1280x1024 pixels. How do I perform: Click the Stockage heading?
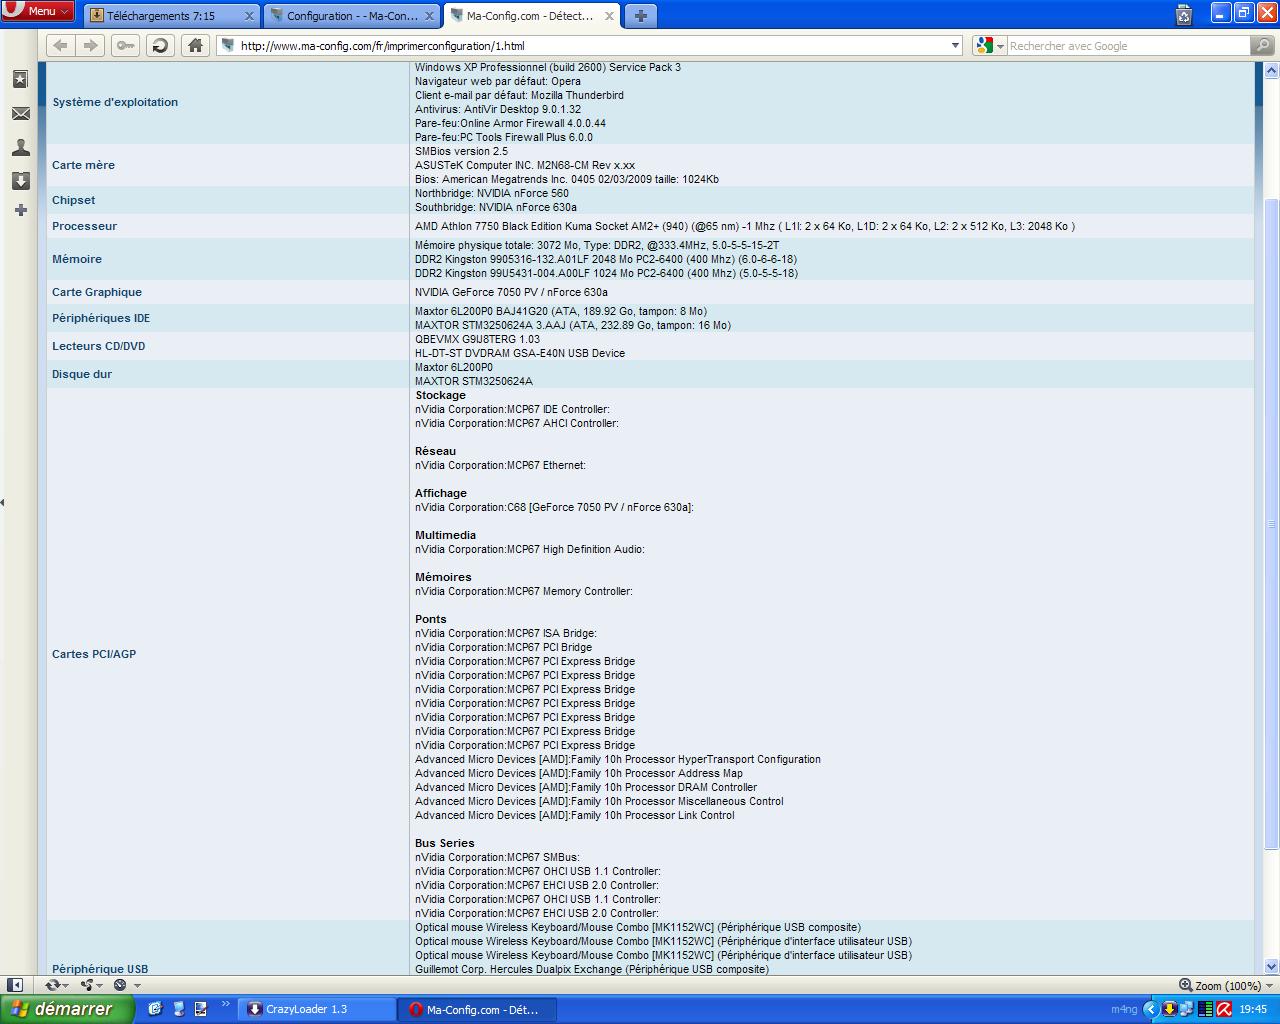[440, 395]
